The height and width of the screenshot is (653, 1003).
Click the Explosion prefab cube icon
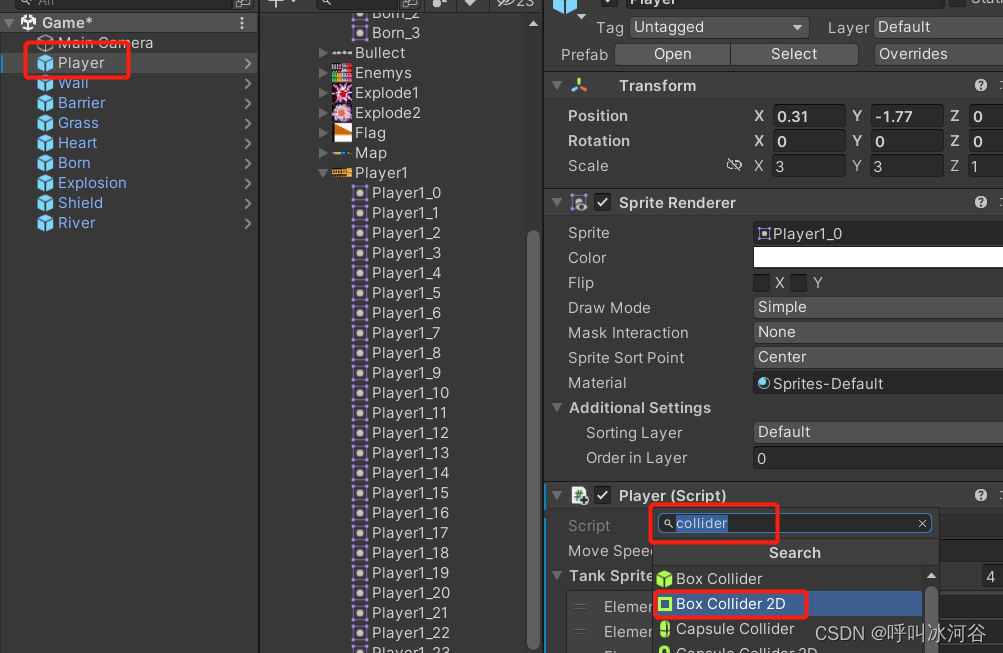(x=45, y=183)
